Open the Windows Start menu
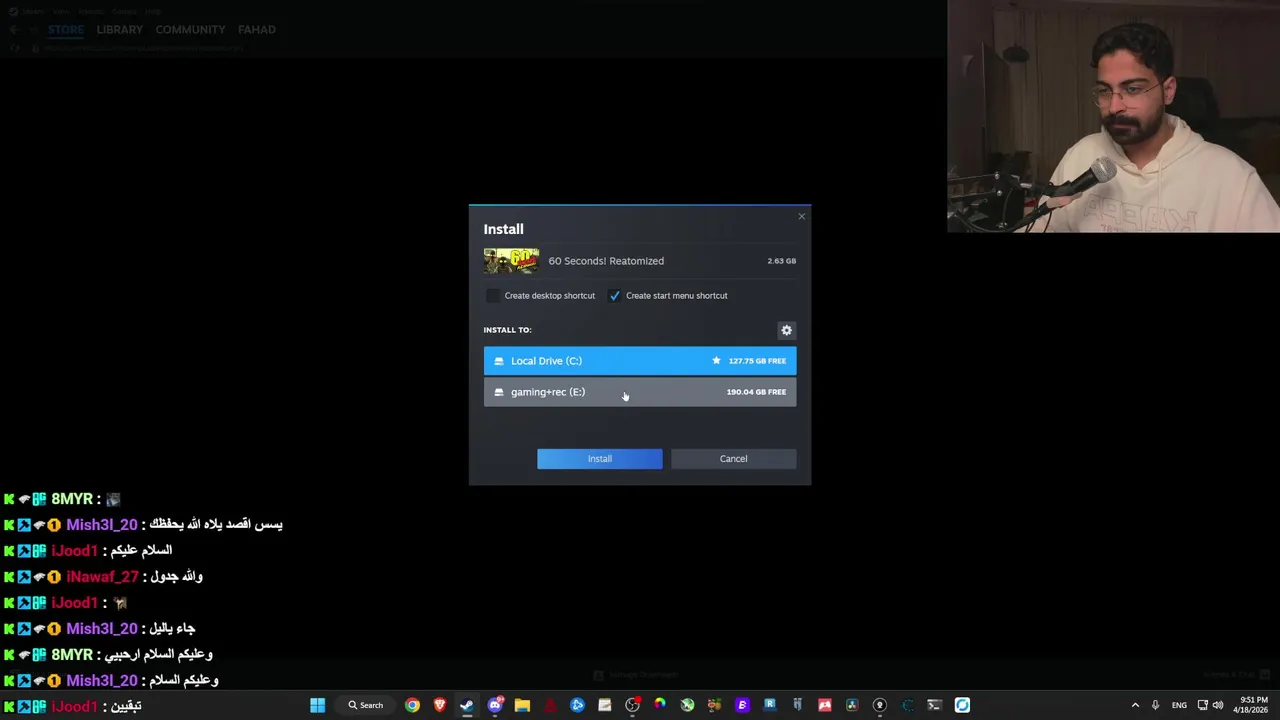 point(317,705)
